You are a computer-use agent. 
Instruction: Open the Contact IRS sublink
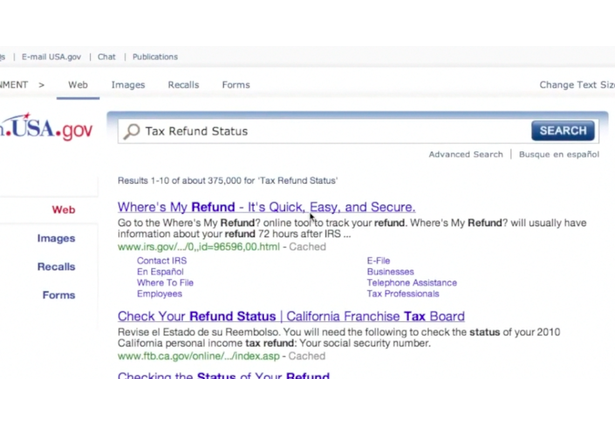click(162, 260)
